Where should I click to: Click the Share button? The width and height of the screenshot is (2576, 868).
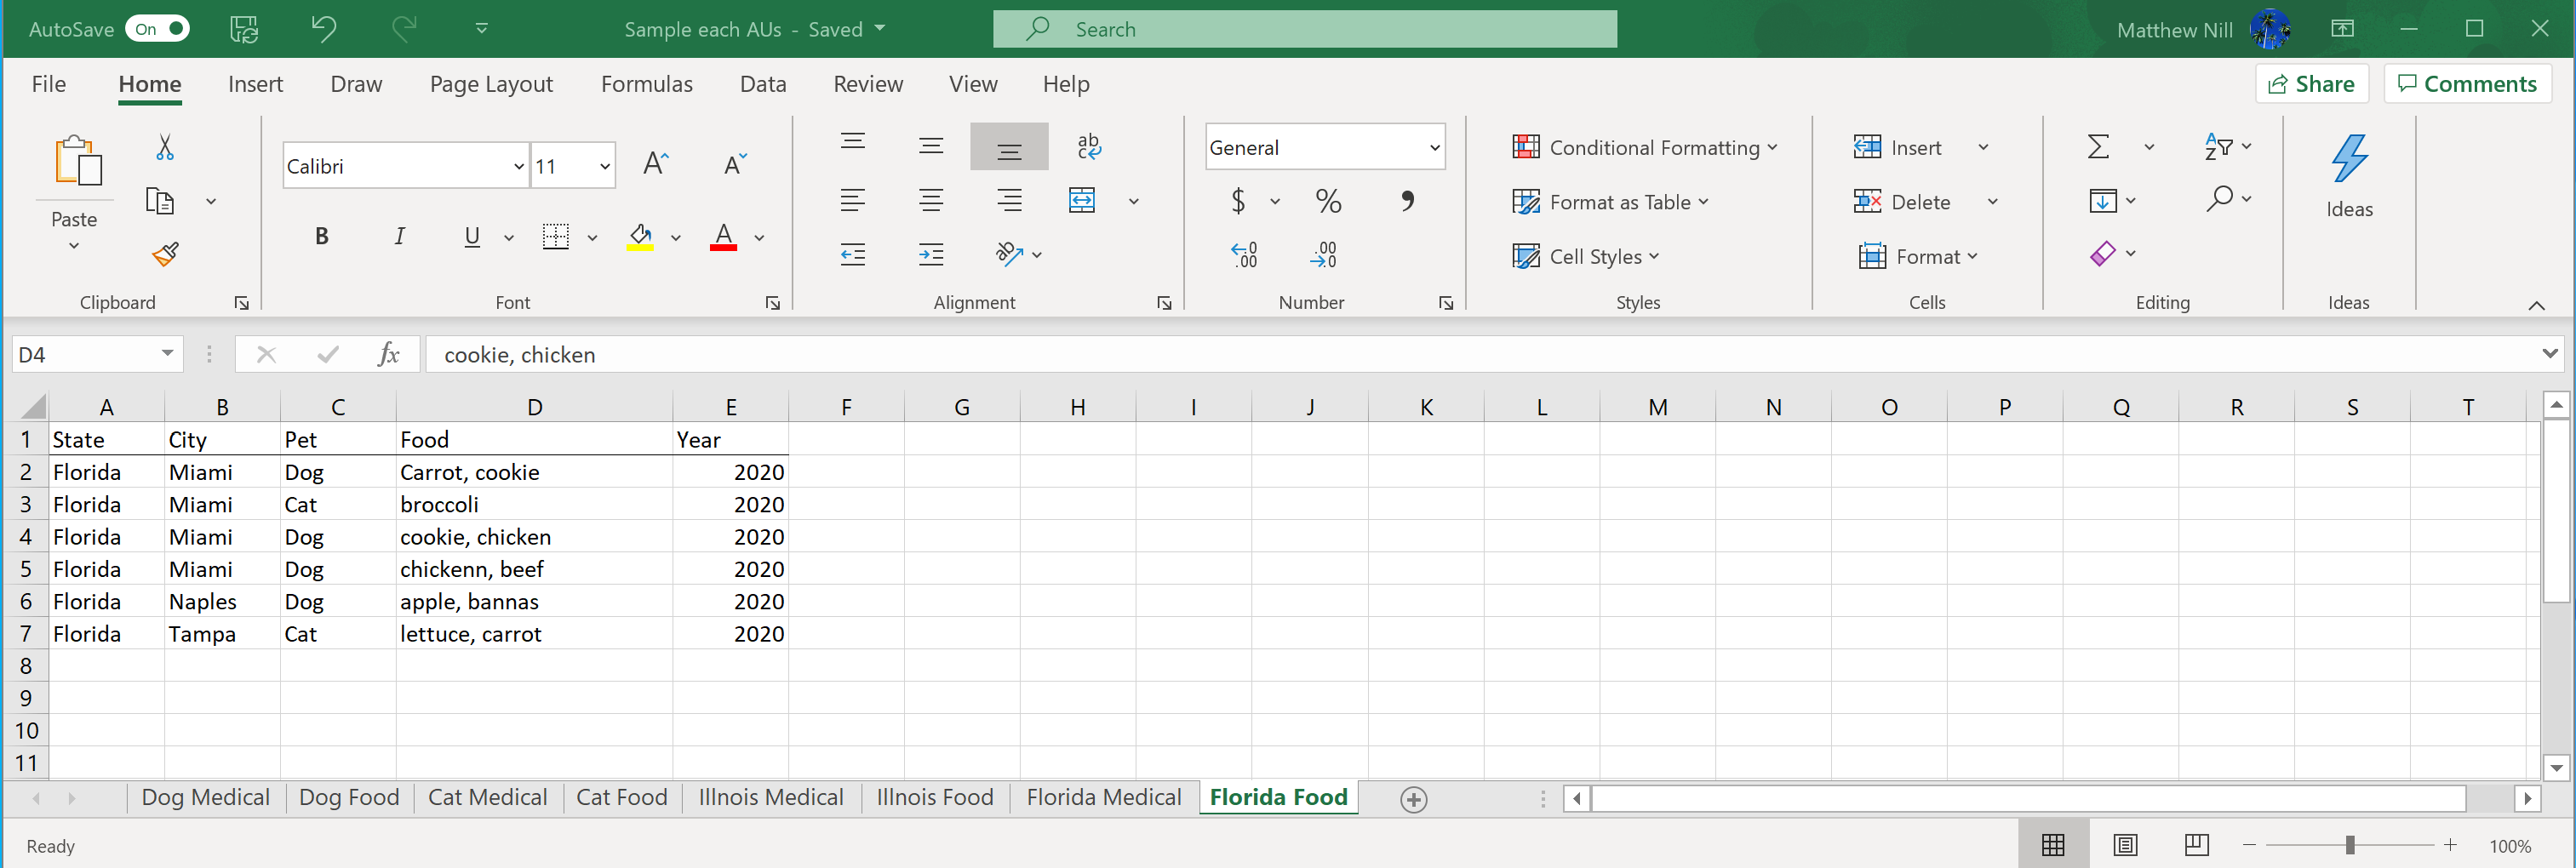(x=2311, y=84)
